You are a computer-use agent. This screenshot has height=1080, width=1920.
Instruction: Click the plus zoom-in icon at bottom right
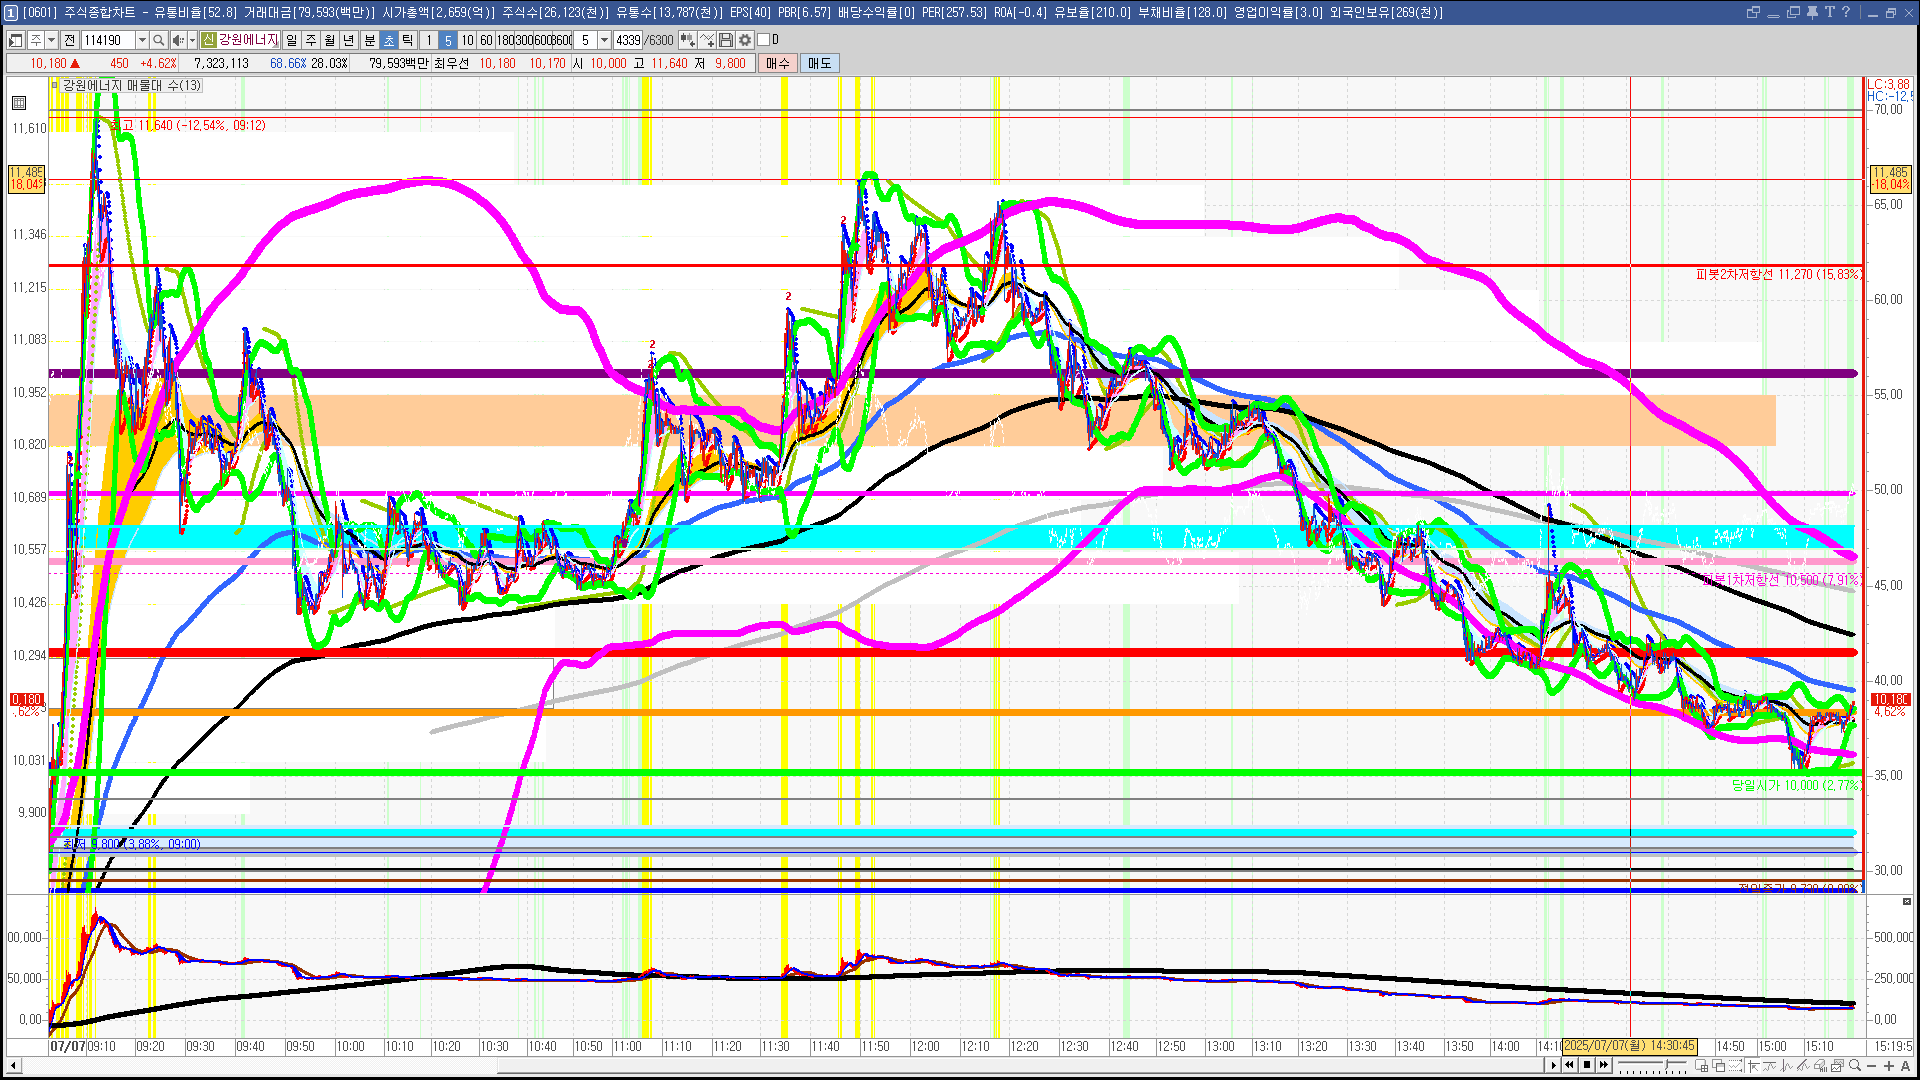point(1888,1066)
